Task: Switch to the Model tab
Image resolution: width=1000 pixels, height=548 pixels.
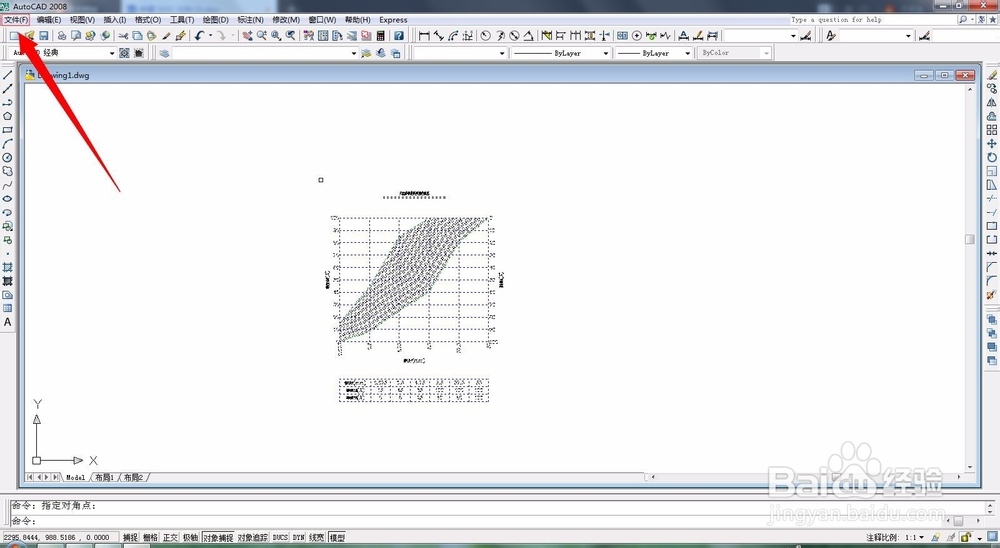Action: coord(75,477)
